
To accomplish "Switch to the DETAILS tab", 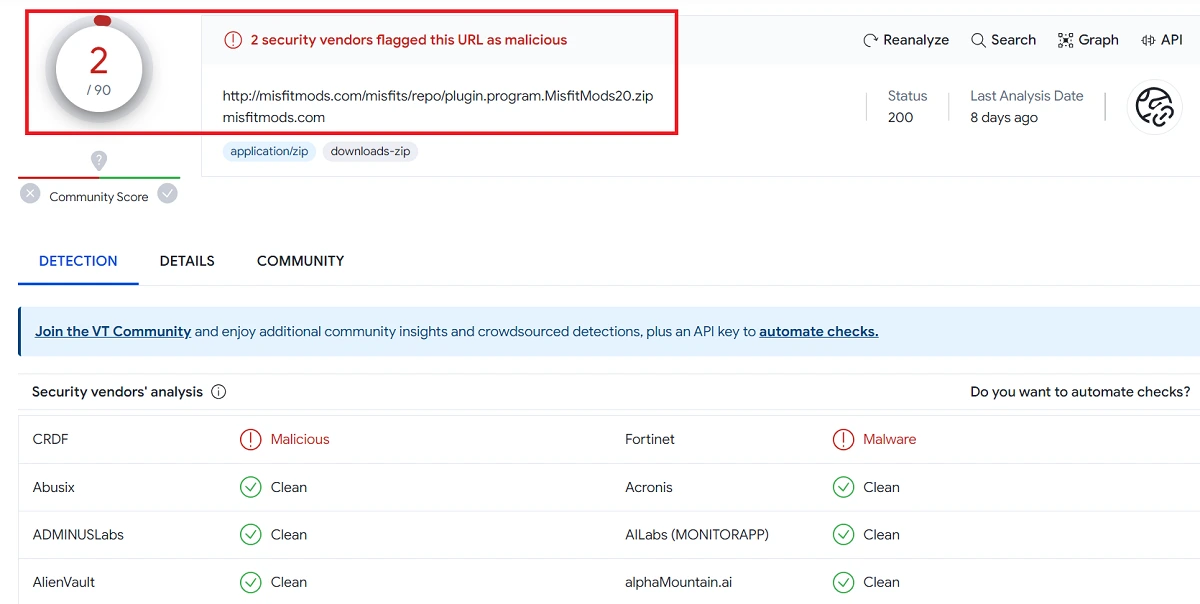I will click(187, 261).
